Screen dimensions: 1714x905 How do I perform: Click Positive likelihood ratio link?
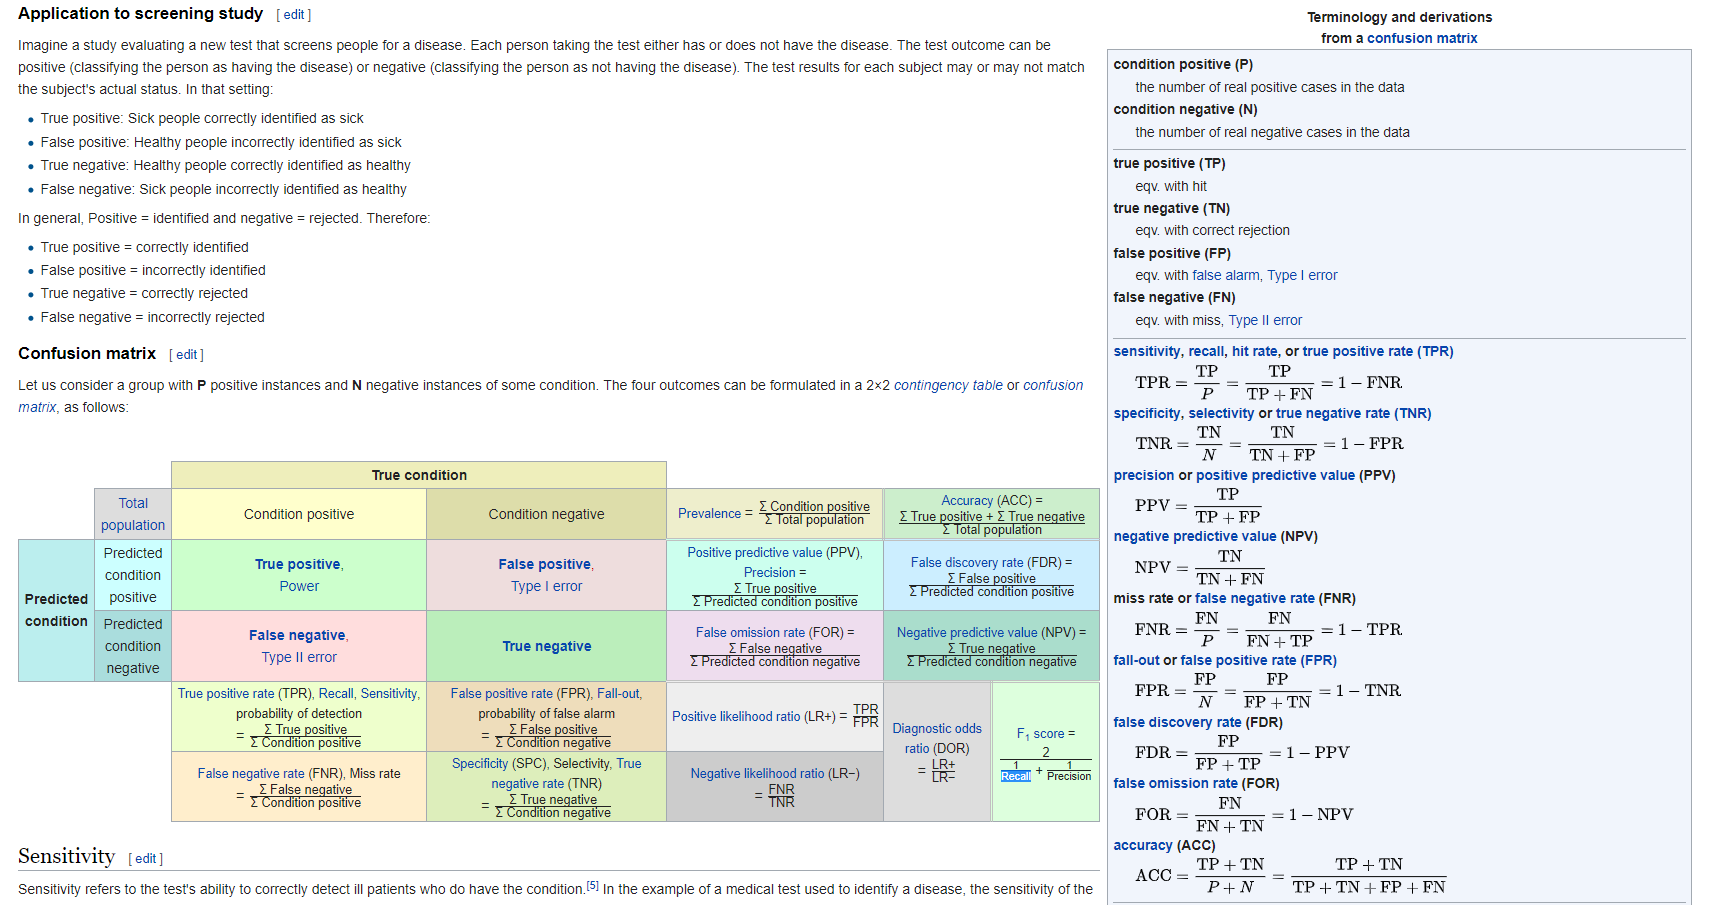[x=736, y=716]
